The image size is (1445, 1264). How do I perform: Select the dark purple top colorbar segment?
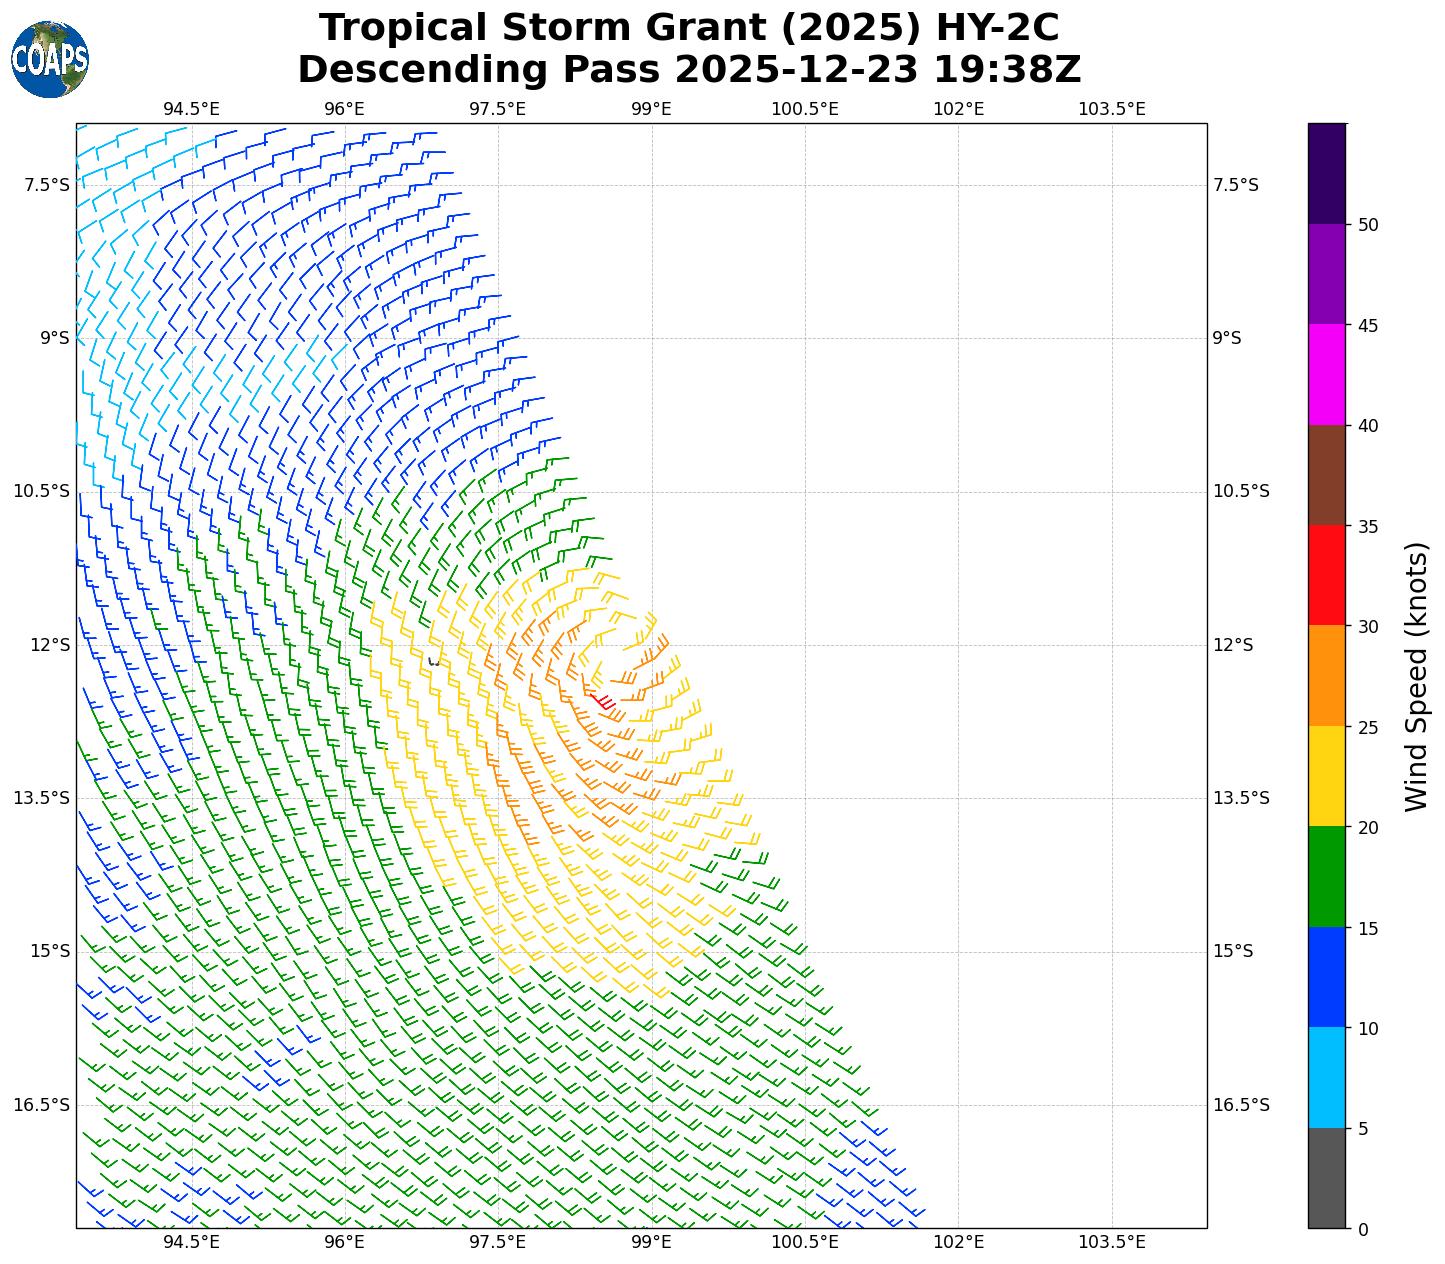[1327, 173]
